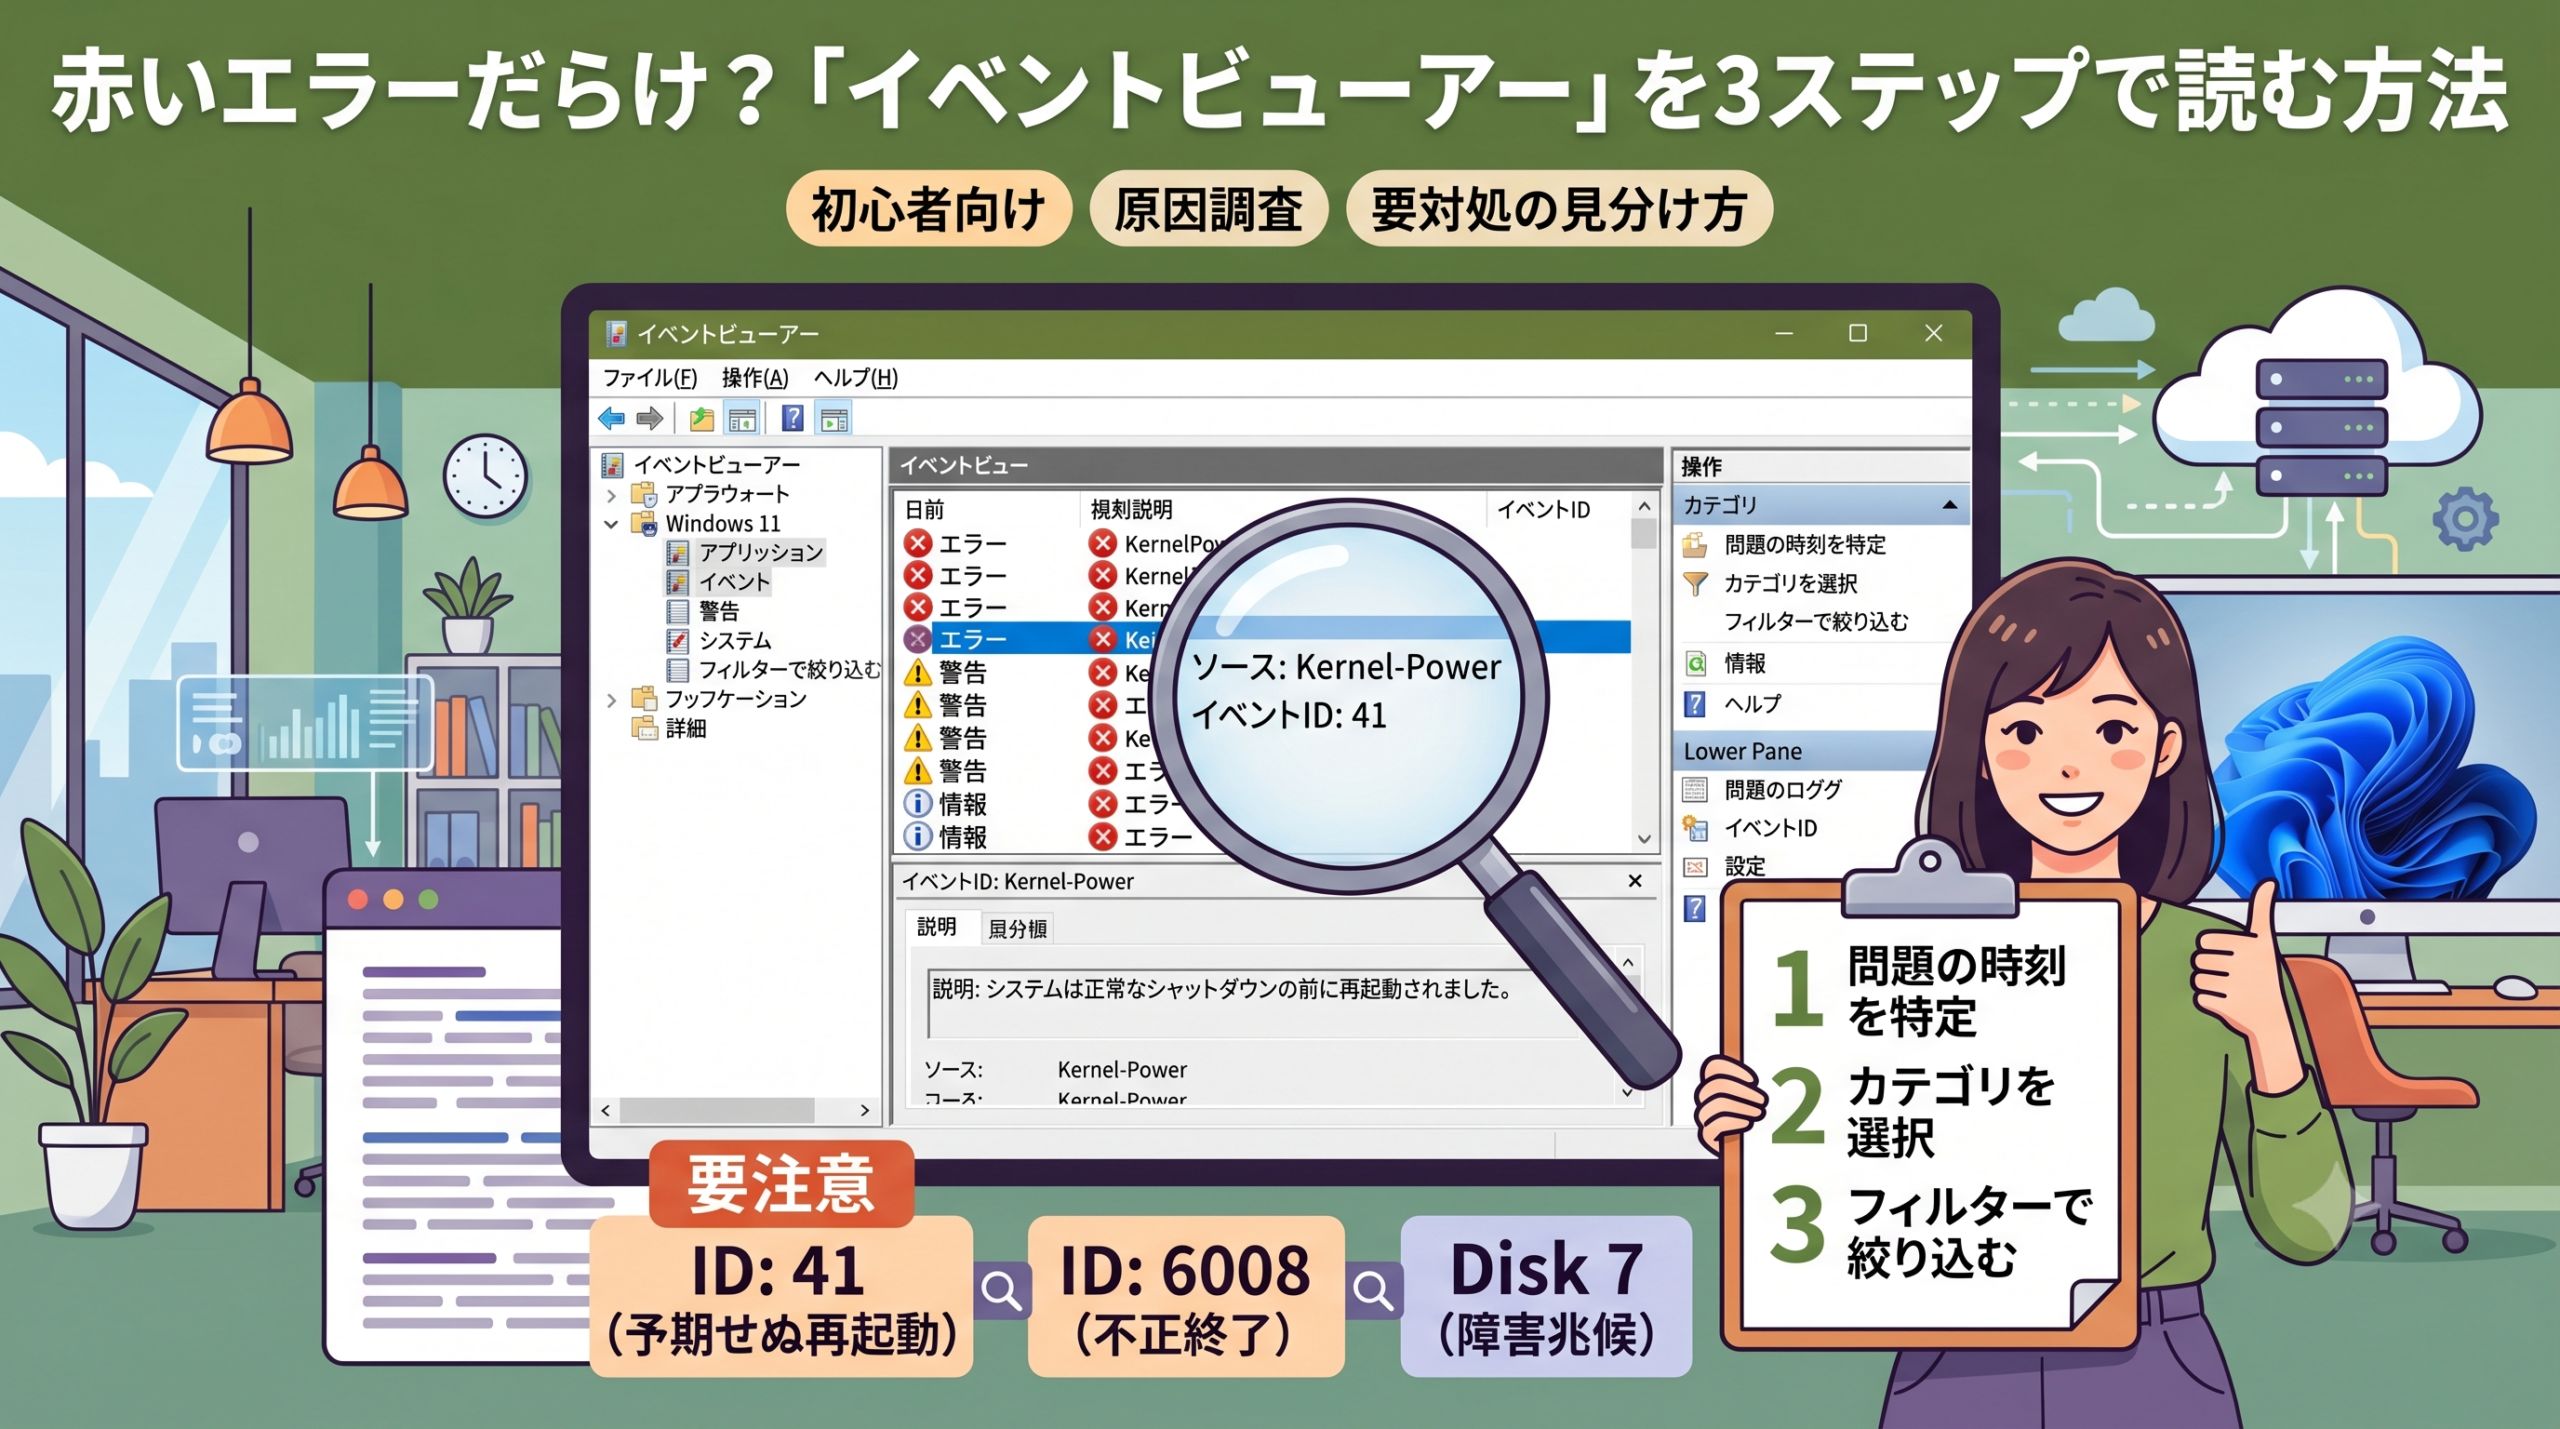This screenshot has width=2560, height=1429.
Task: Click down arrow of detail pane scrollbar
Action: click(x=1628, y=1092)
